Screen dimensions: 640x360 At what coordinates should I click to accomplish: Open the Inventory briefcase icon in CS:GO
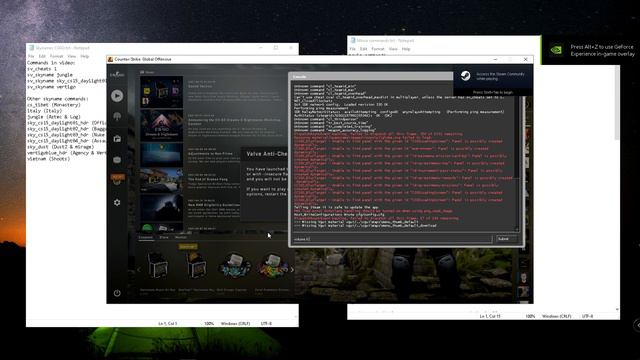(117, 139)
